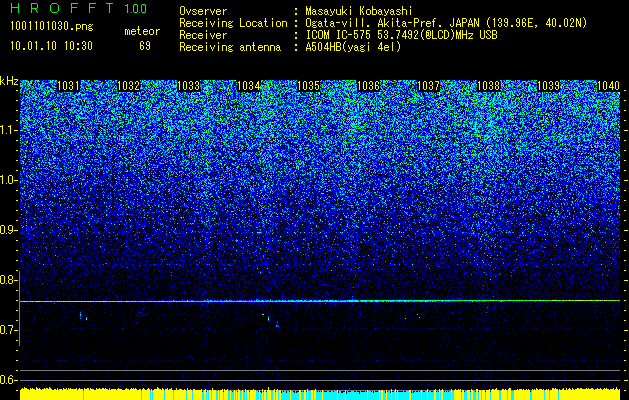Click the 1034 time marker
Screen dimensions: 629x400
point(248,86)
